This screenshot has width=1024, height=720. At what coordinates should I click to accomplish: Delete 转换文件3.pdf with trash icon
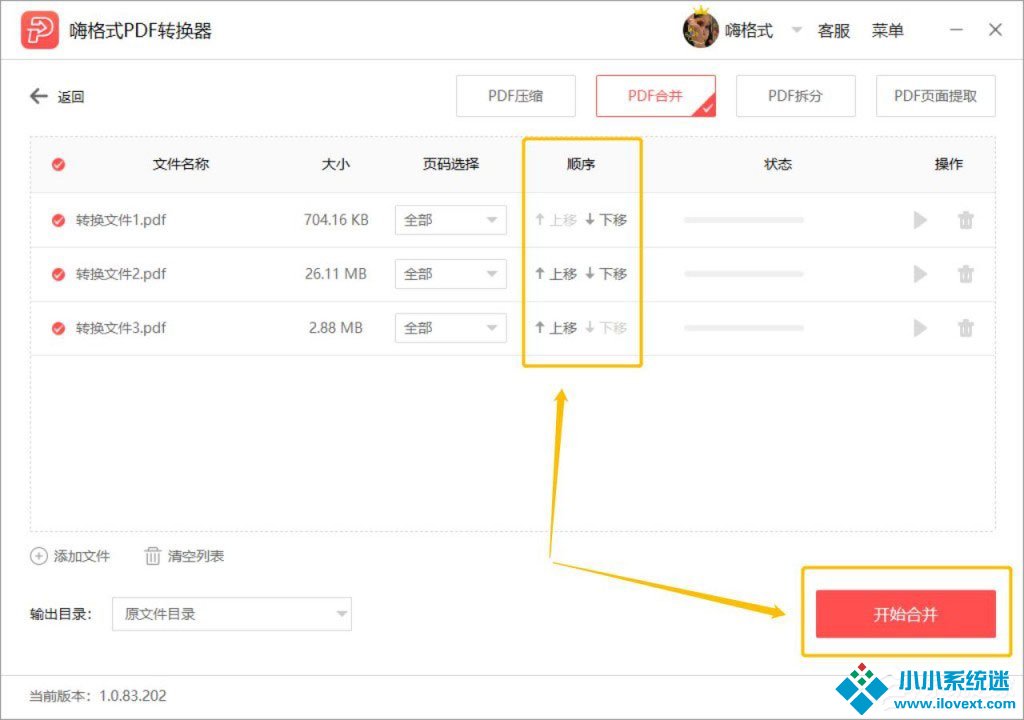point(965,328)
